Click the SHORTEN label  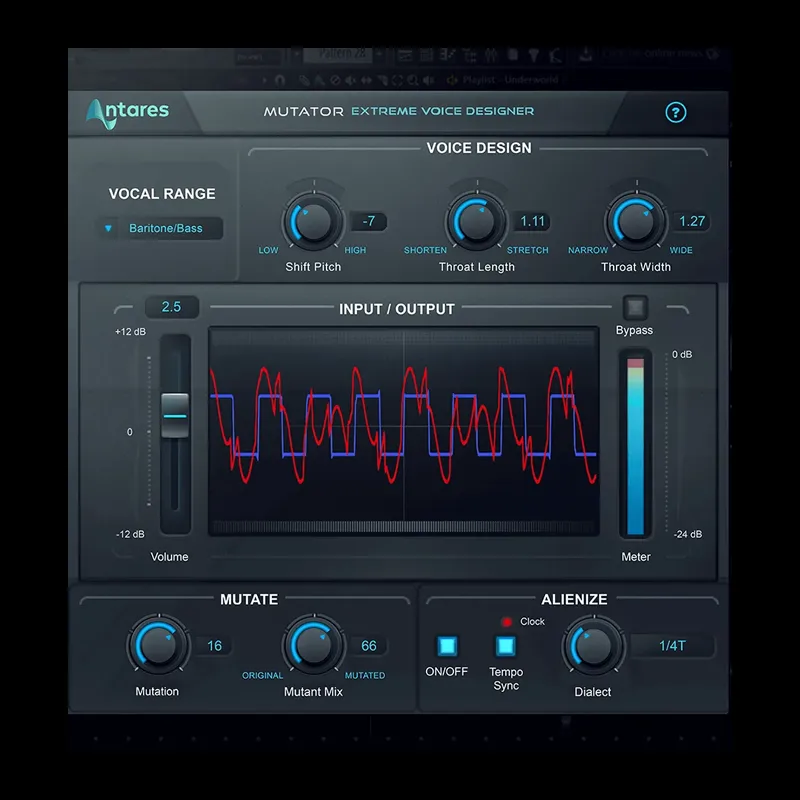click(425, 251)
